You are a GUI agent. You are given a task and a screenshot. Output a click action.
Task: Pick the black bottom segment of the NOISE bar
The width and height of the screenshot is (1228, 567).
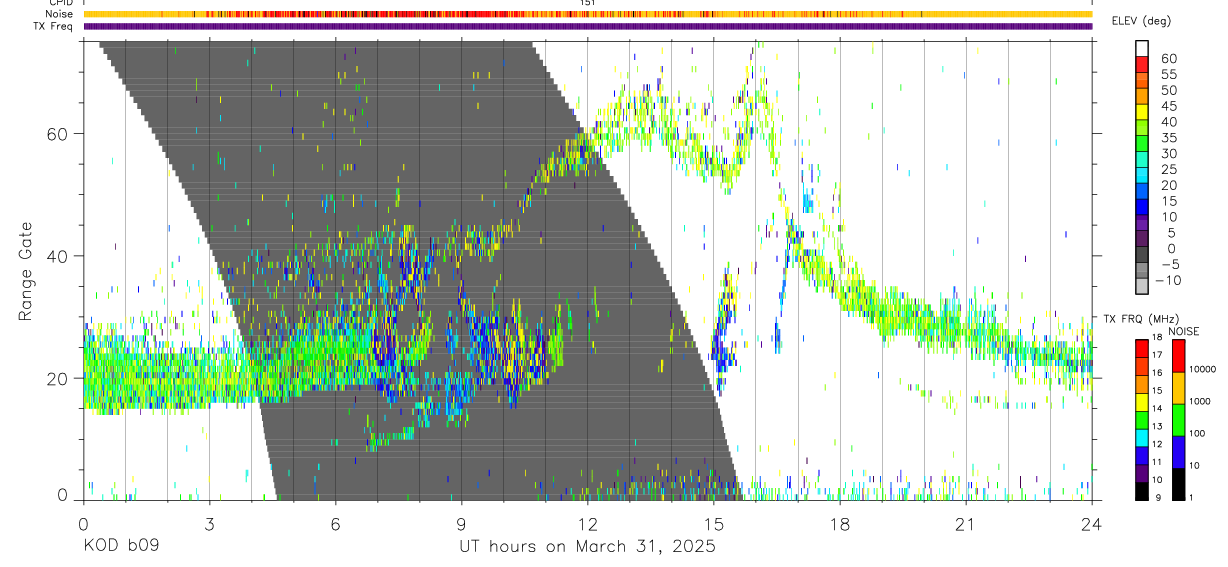pos(1177,483)
